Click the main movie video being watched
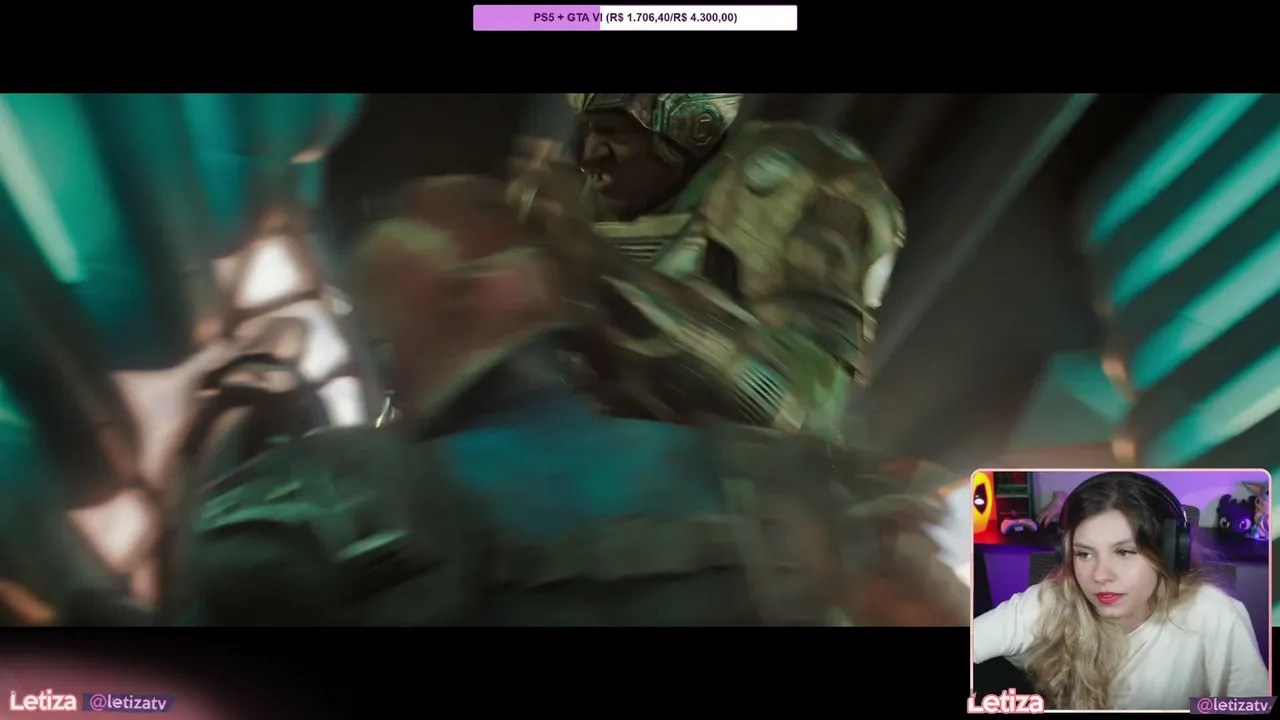The image size is (1280, 720). [x=640, y=360]
